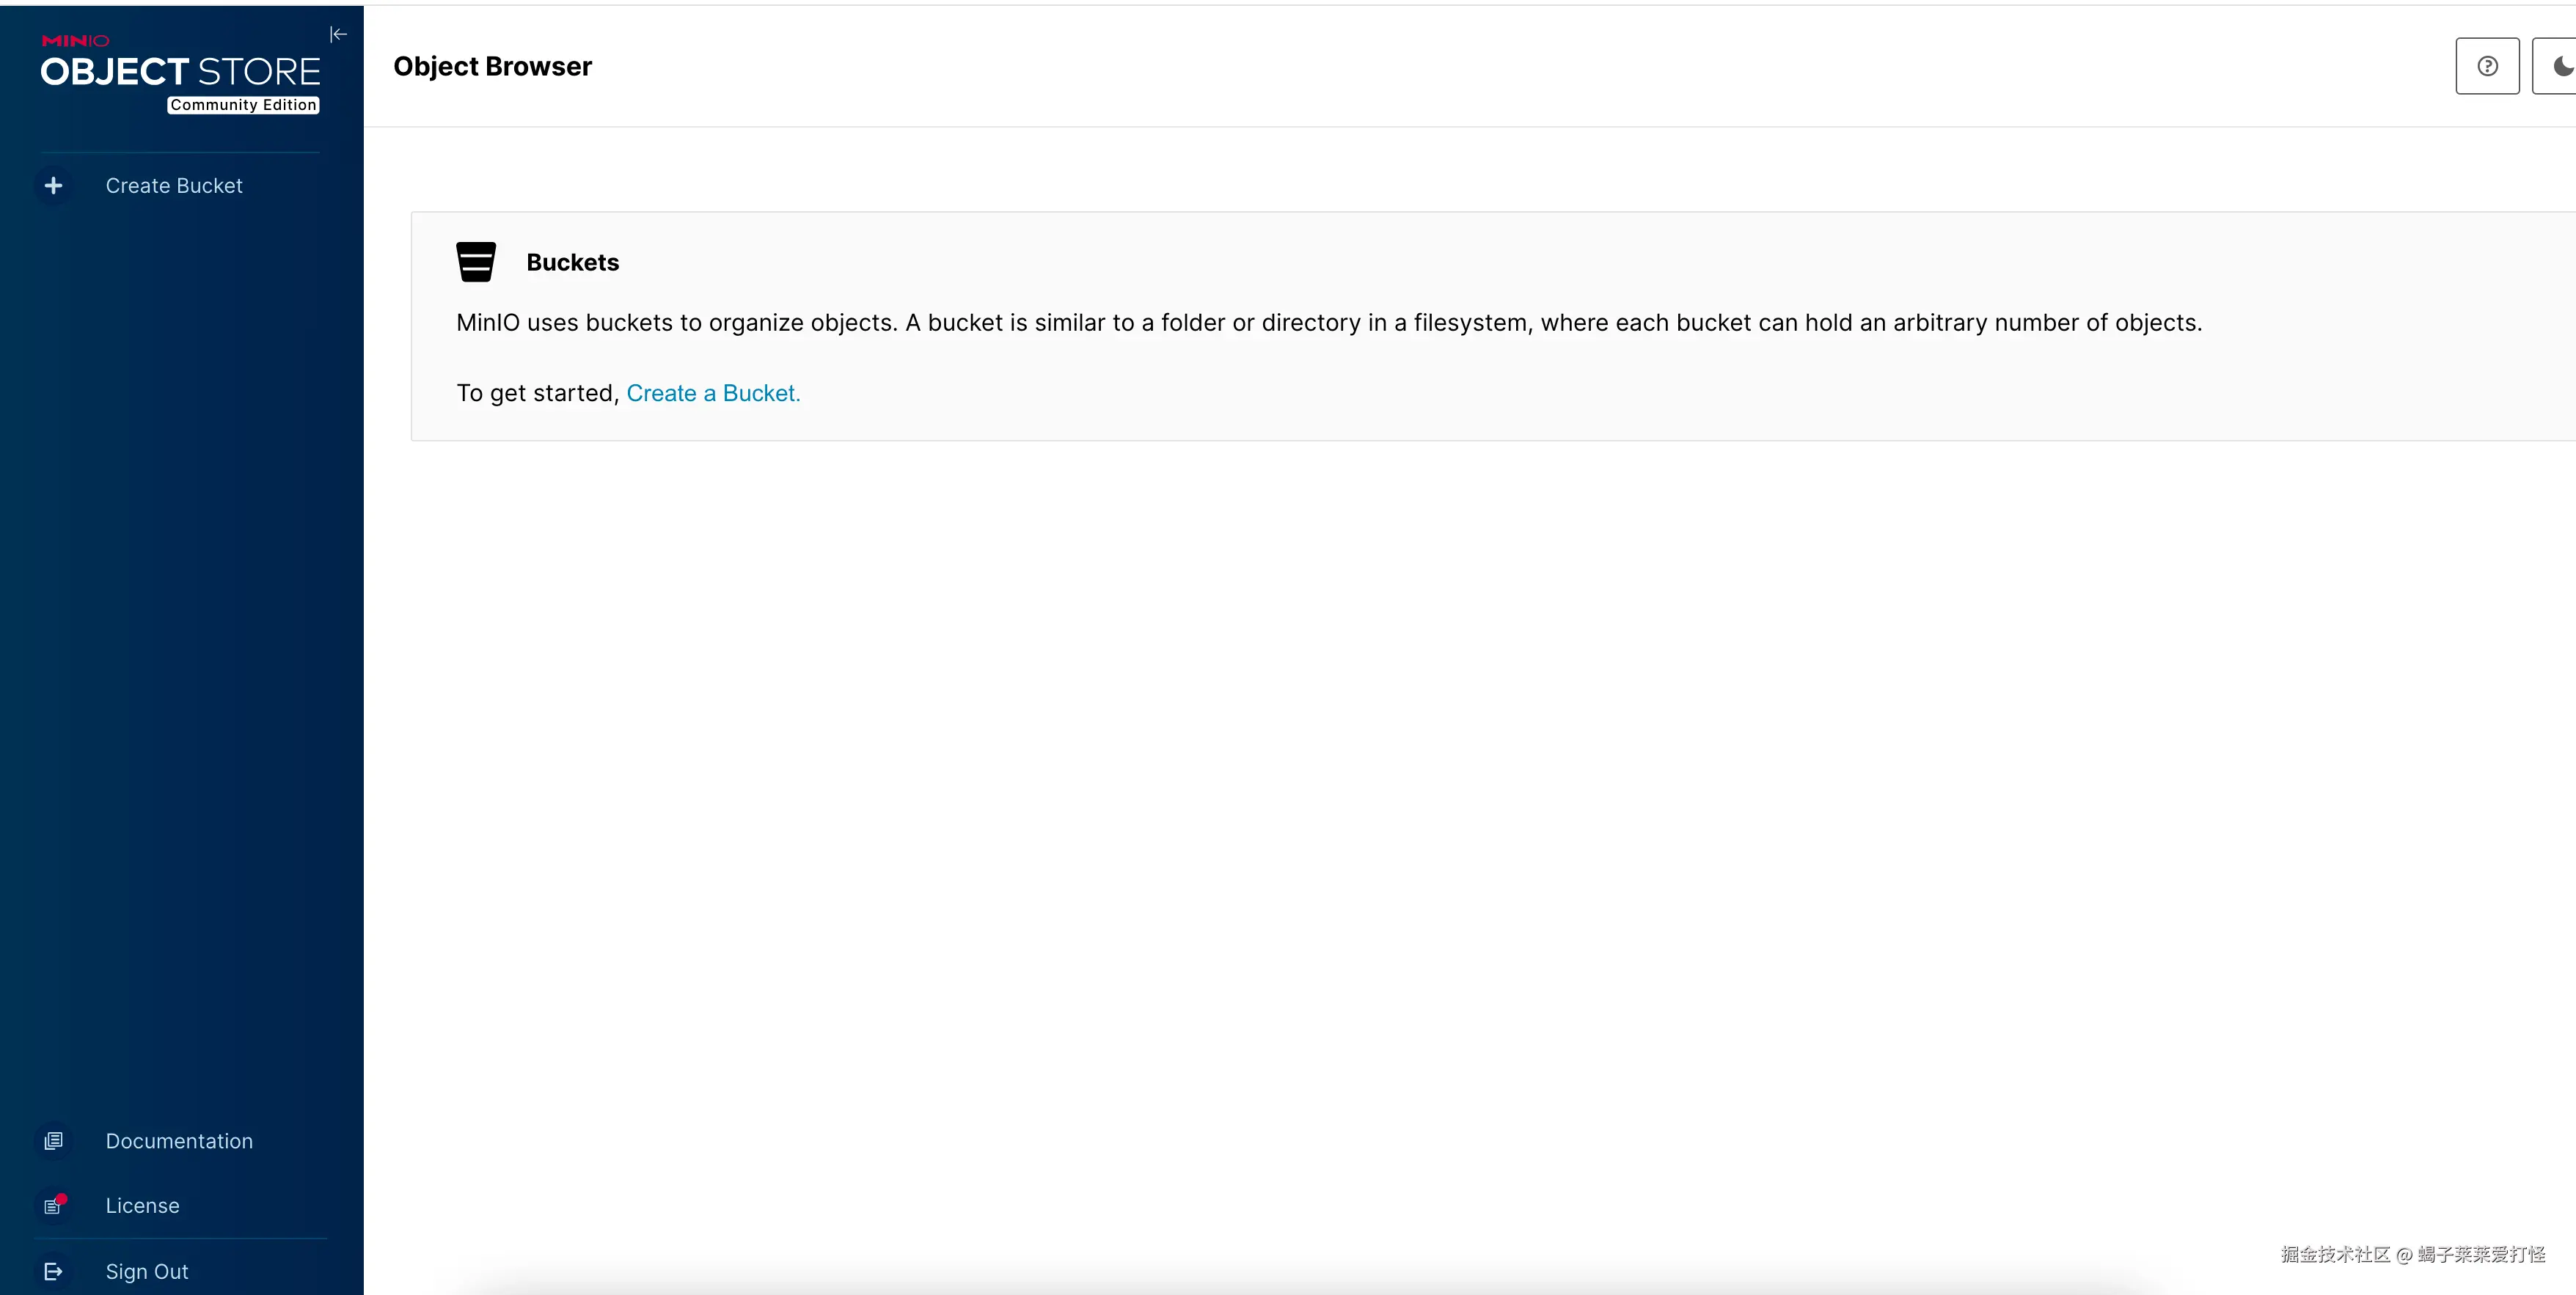2576x1295 pixels.
Task: Click the Object Browser page title
Action: tap(492, 66)
